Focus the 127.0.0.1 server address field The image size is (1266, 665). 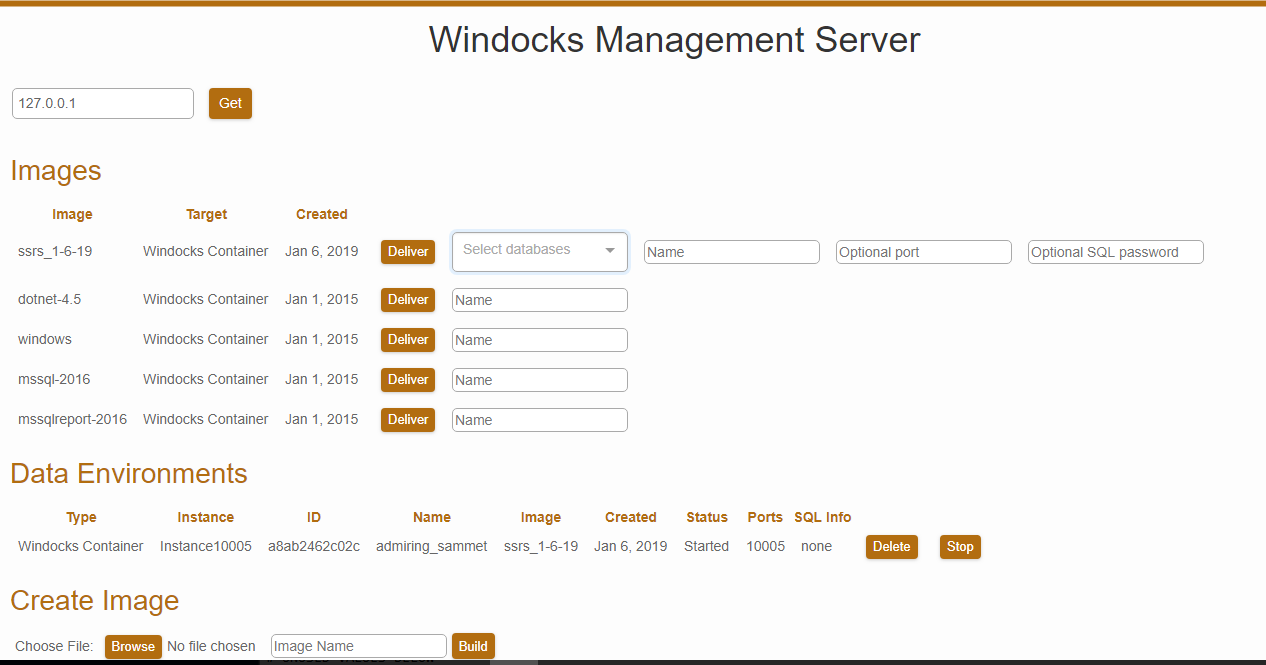pyautogui.click(x=103, y=103)
